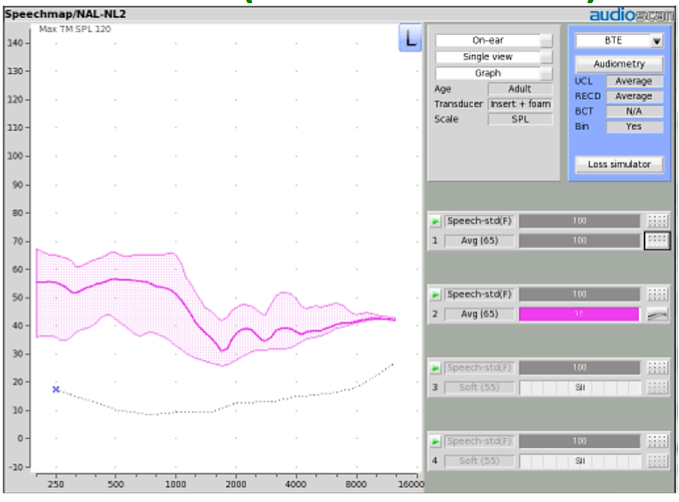Select test 2 Speech-std(F) stimulus
679x502 pixels.
click(x=479, y=295)
